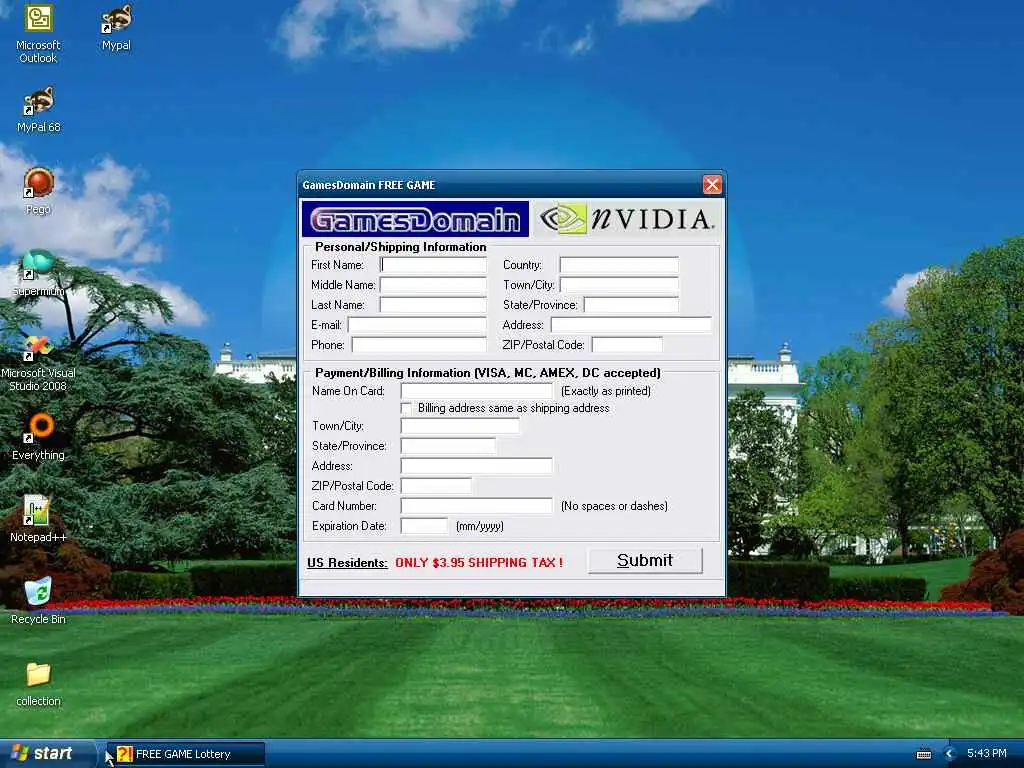
Task: Focus the shipping State/Province field
Action: tap(632, 304)
